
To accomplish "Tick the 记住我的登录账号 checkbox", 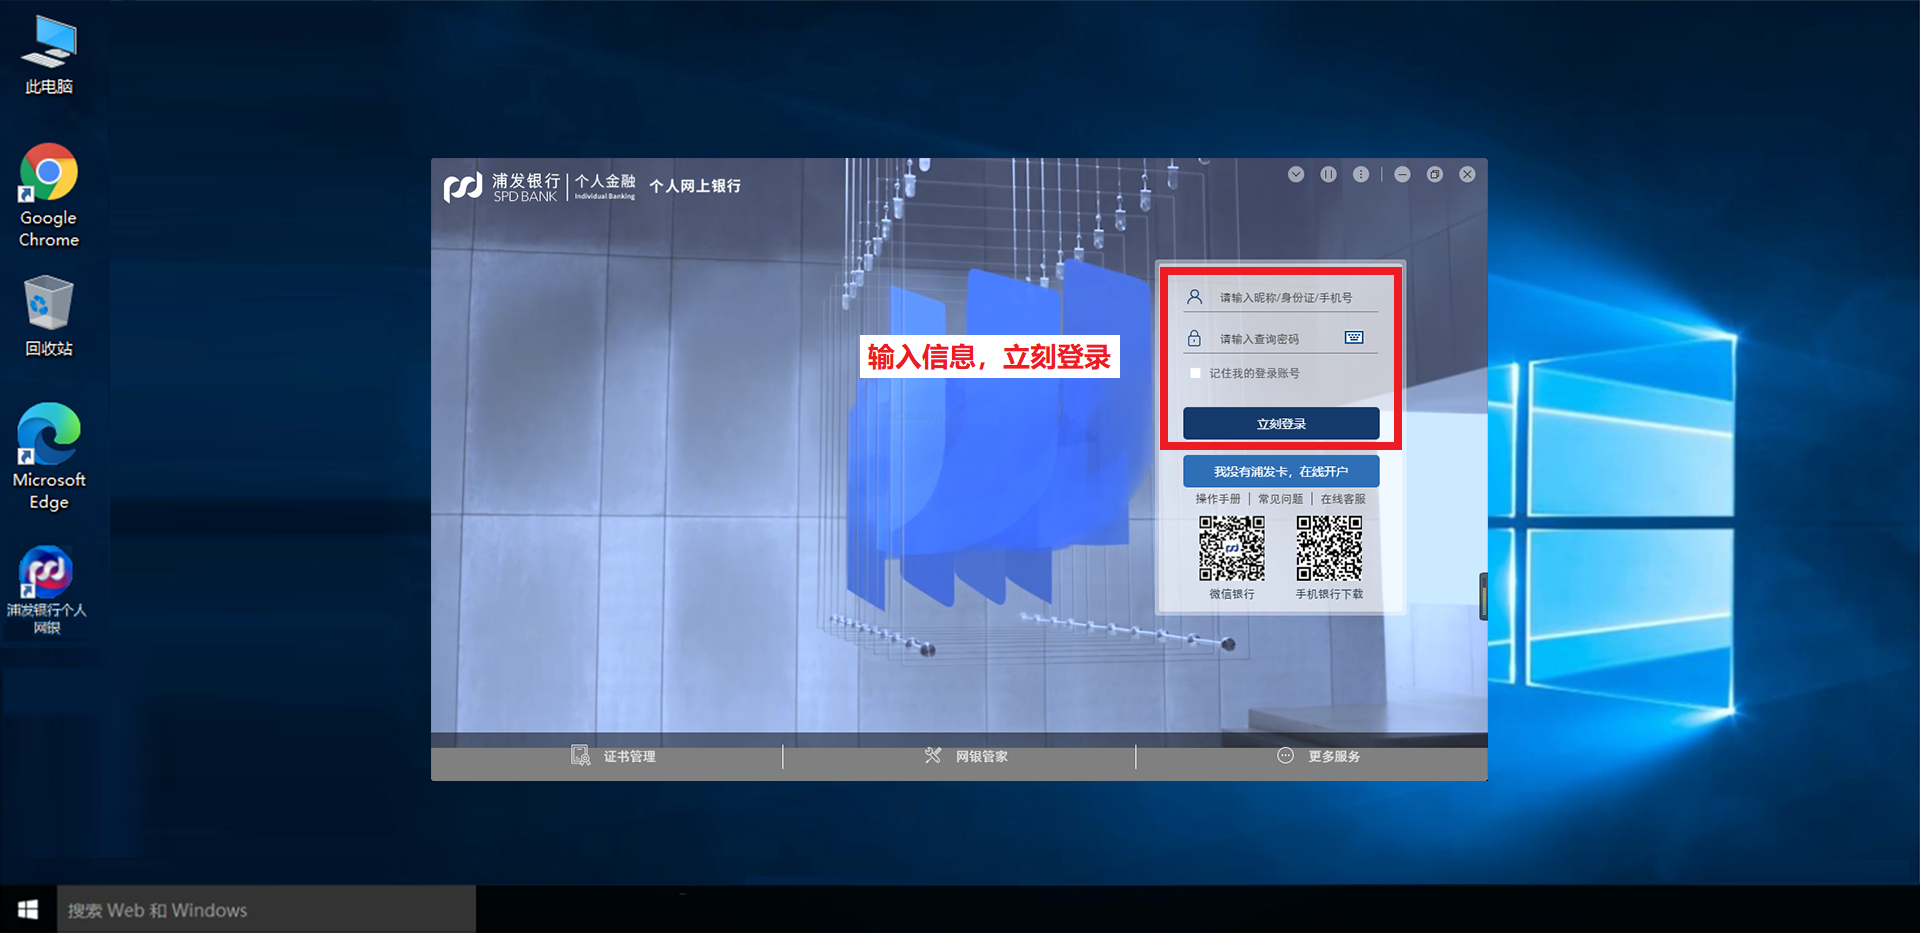I will [1195, 373].
